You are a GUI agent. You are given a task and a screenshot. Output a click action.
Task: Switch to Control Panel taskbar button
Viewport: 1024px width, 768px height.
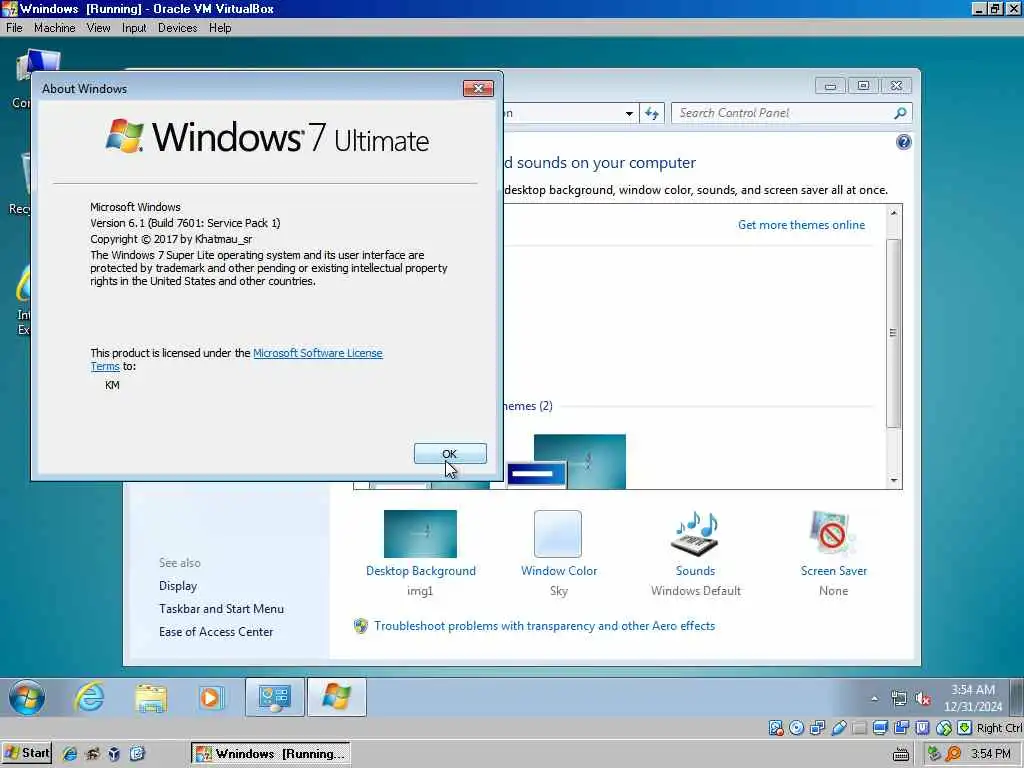[274, 697]
